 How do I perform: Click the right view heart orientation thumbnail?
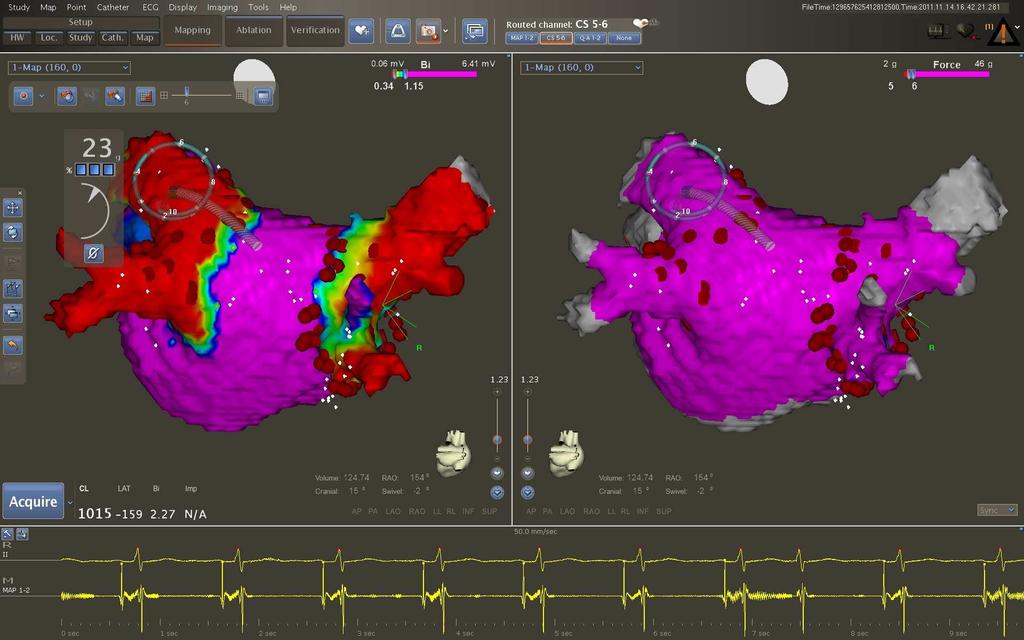(567, 452)
